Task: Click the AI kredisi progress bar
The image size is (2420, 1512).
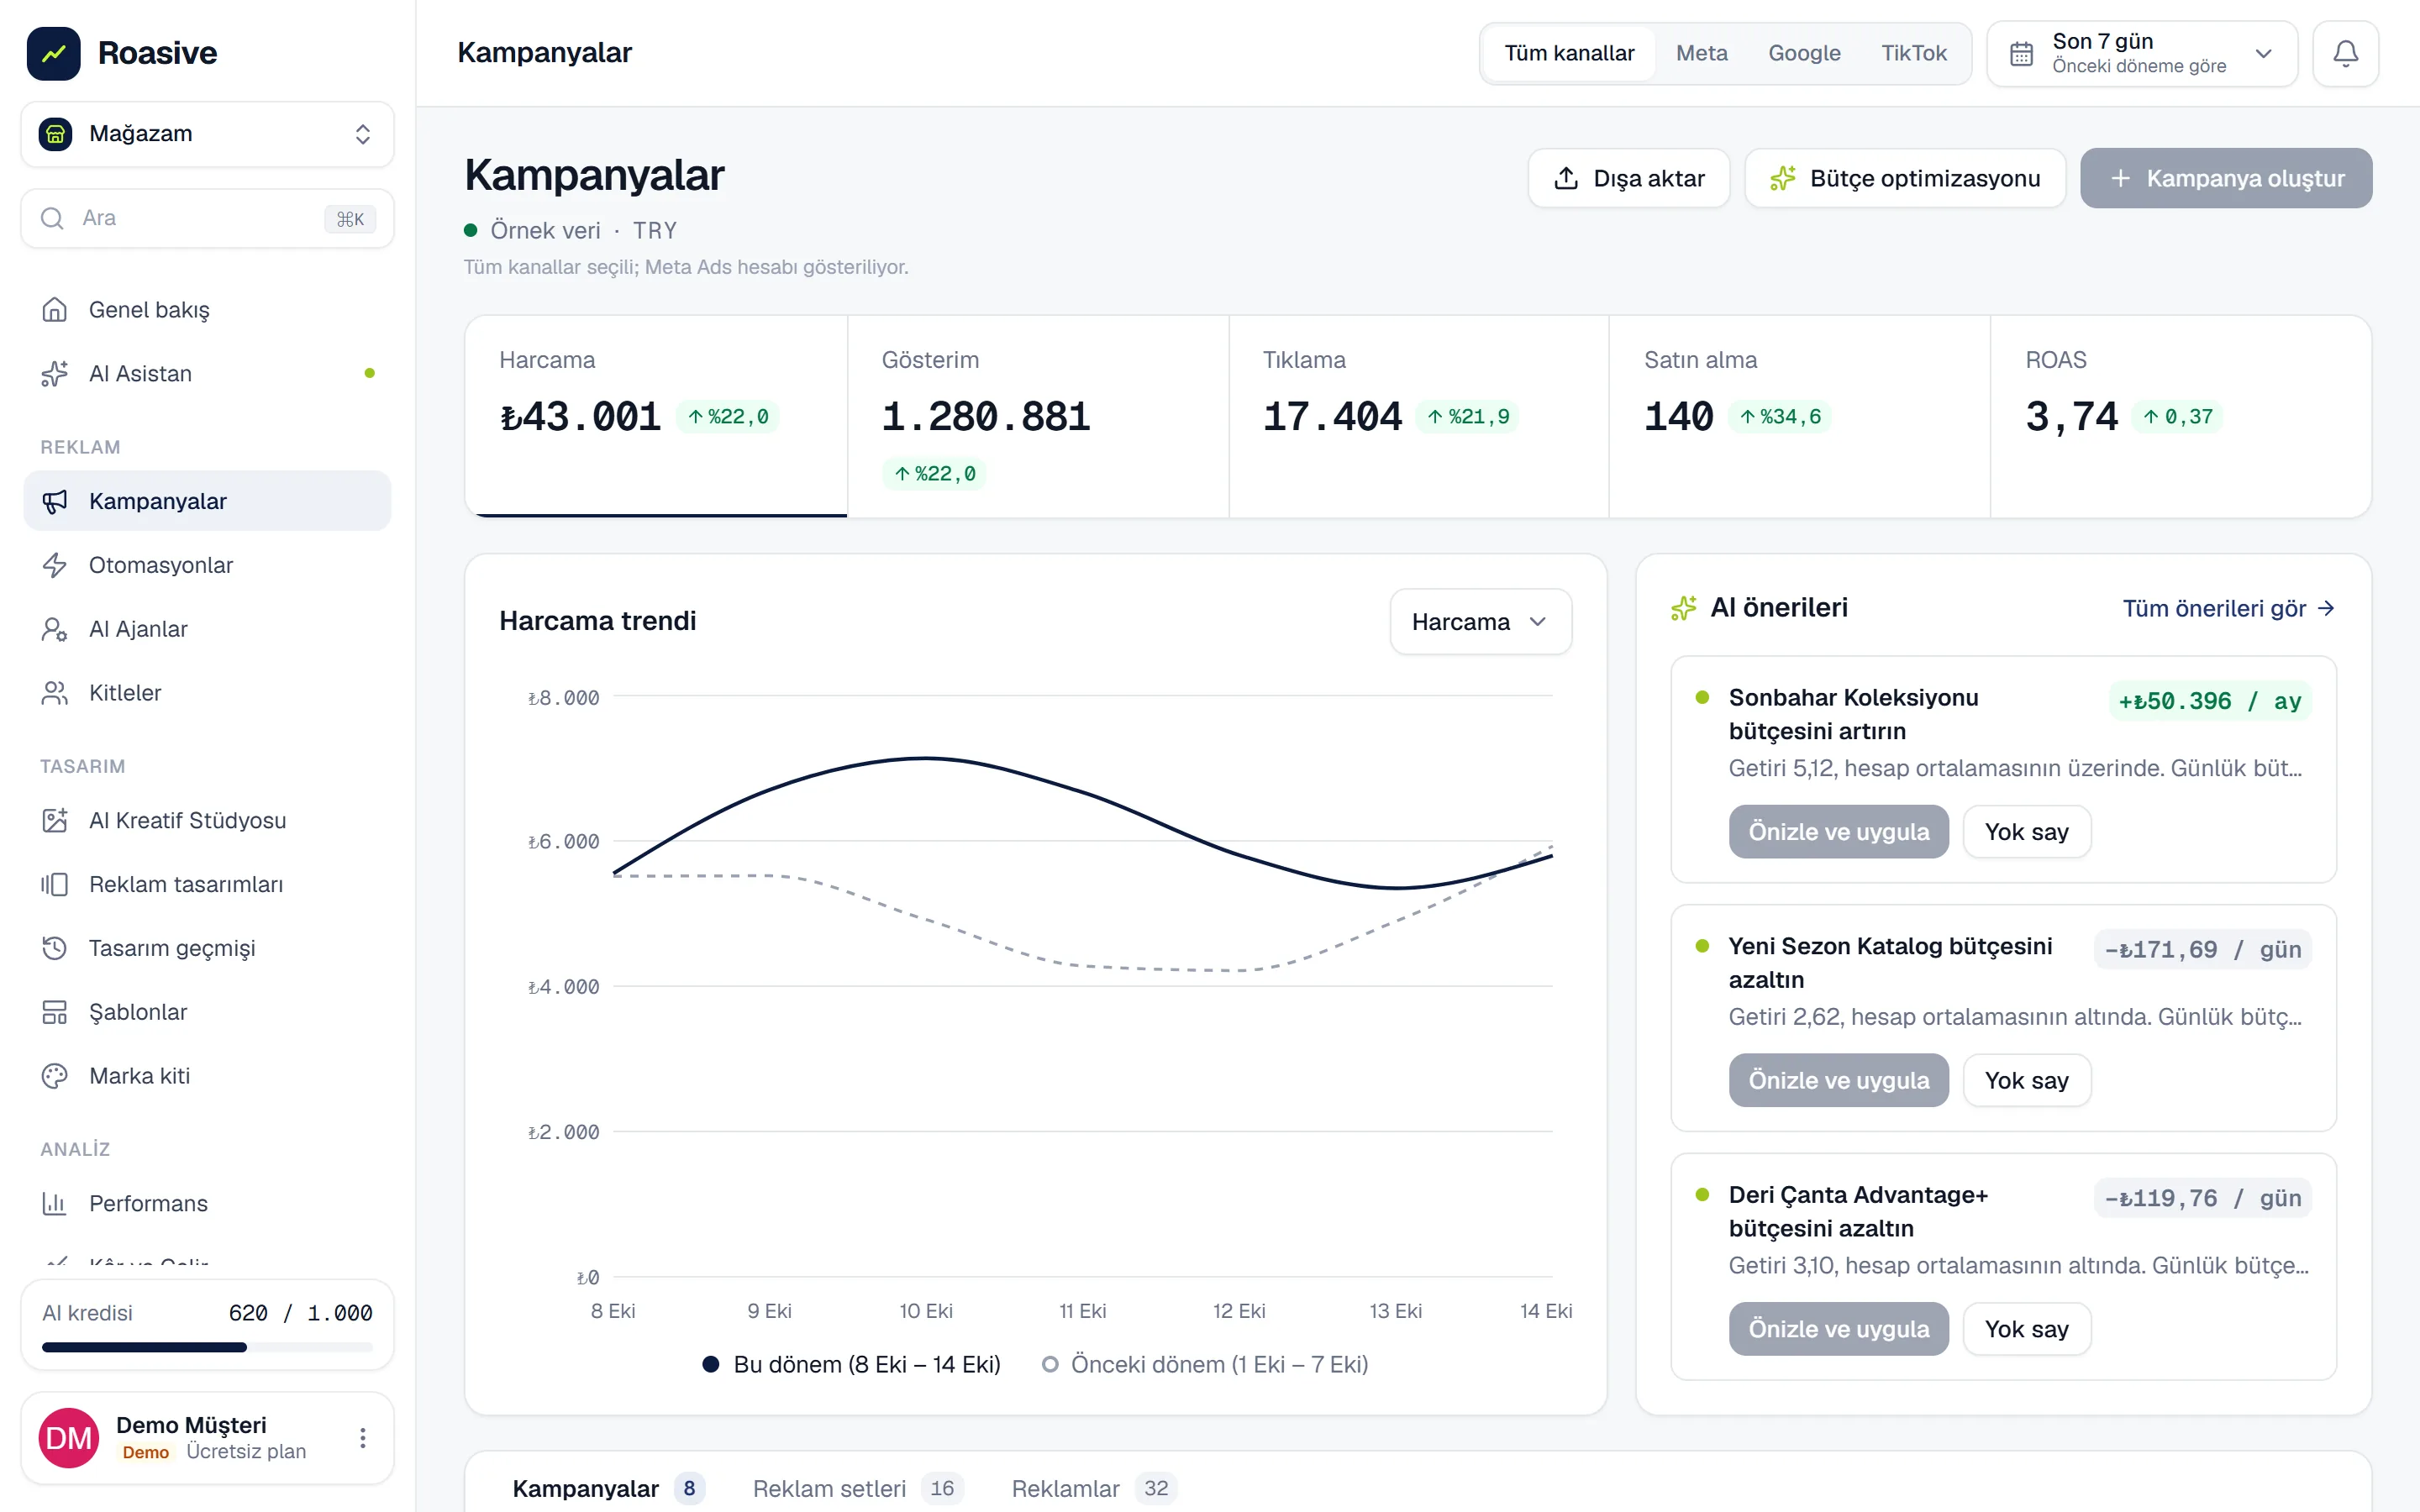Action: click(207, 1347)
